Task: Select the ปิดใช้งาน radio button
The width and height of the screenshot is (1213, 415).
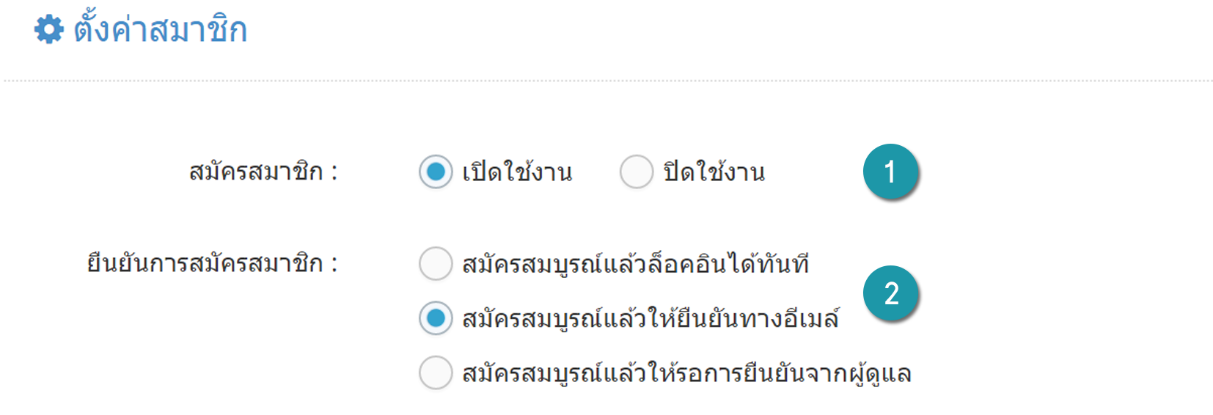Action: click(636, 173)
